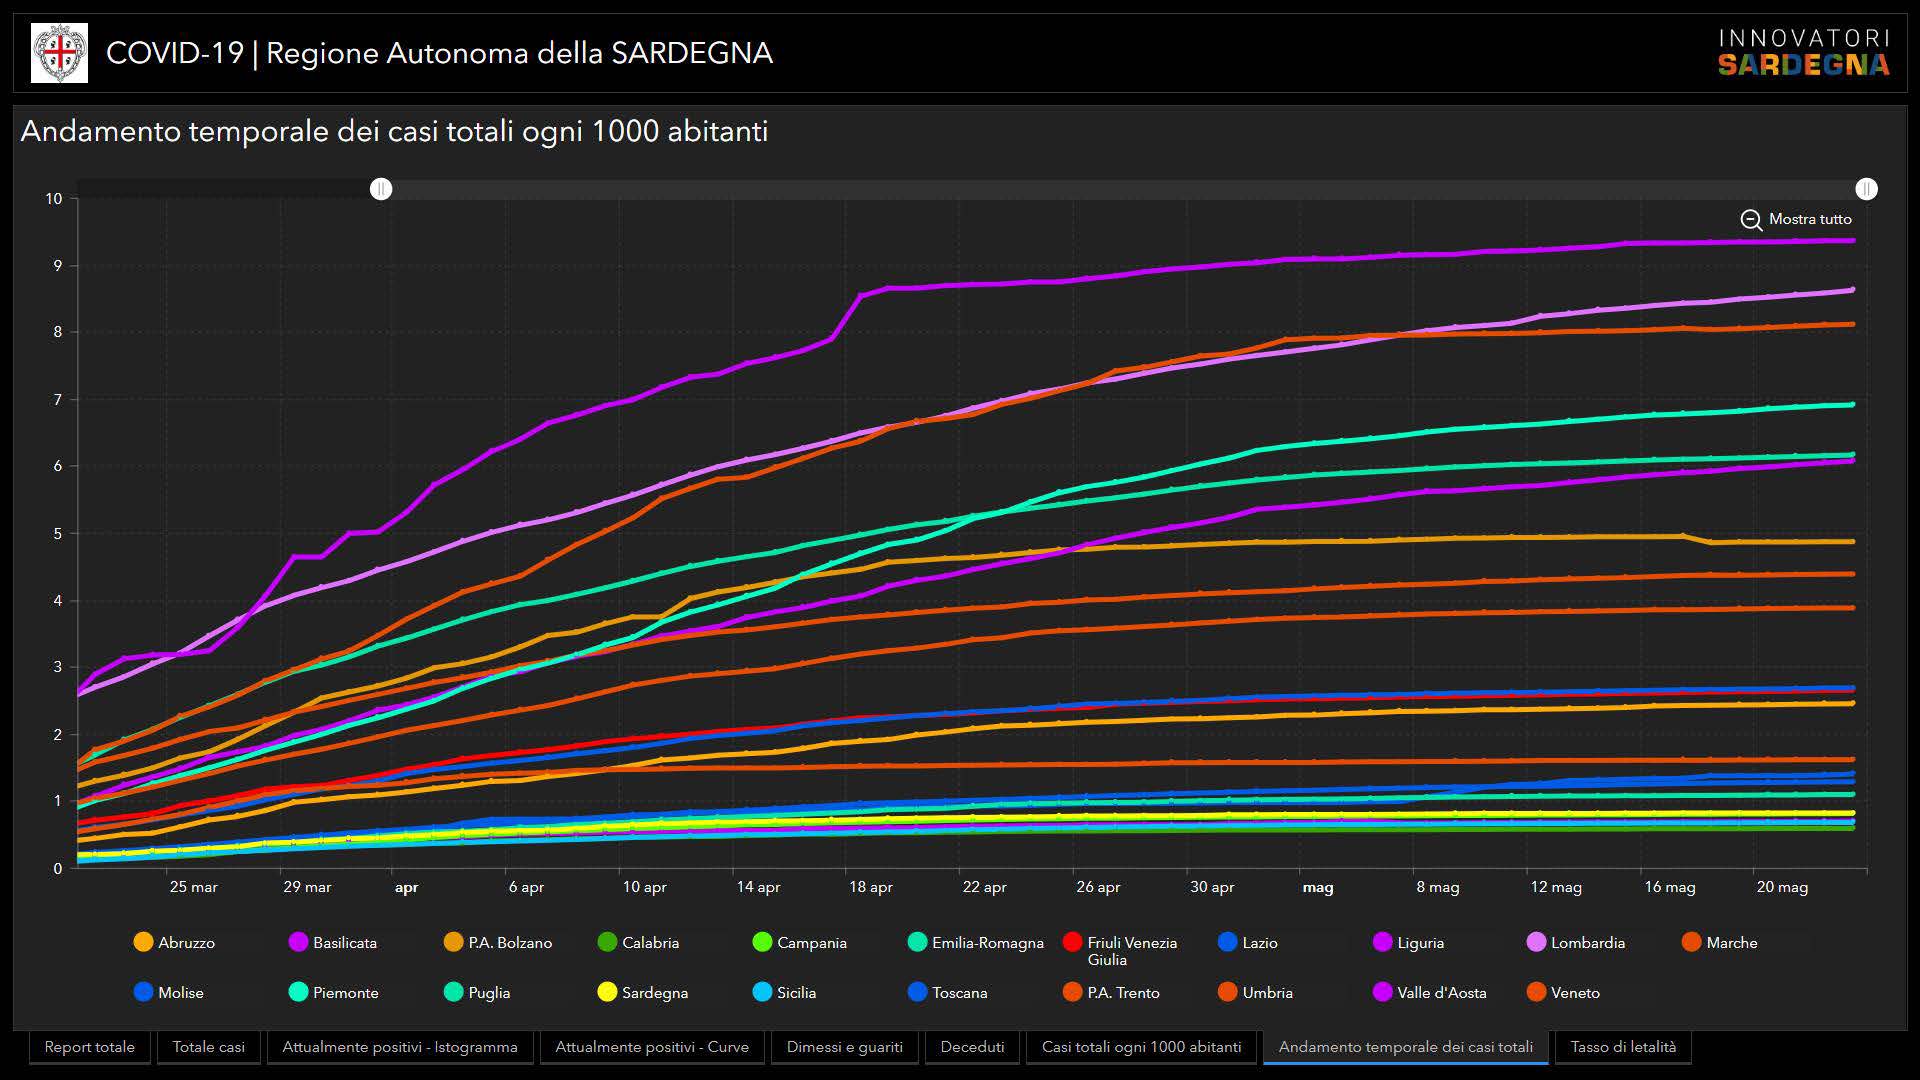
Task: Click the Innovatori Sardegna logo
Action: [1803, 53]
